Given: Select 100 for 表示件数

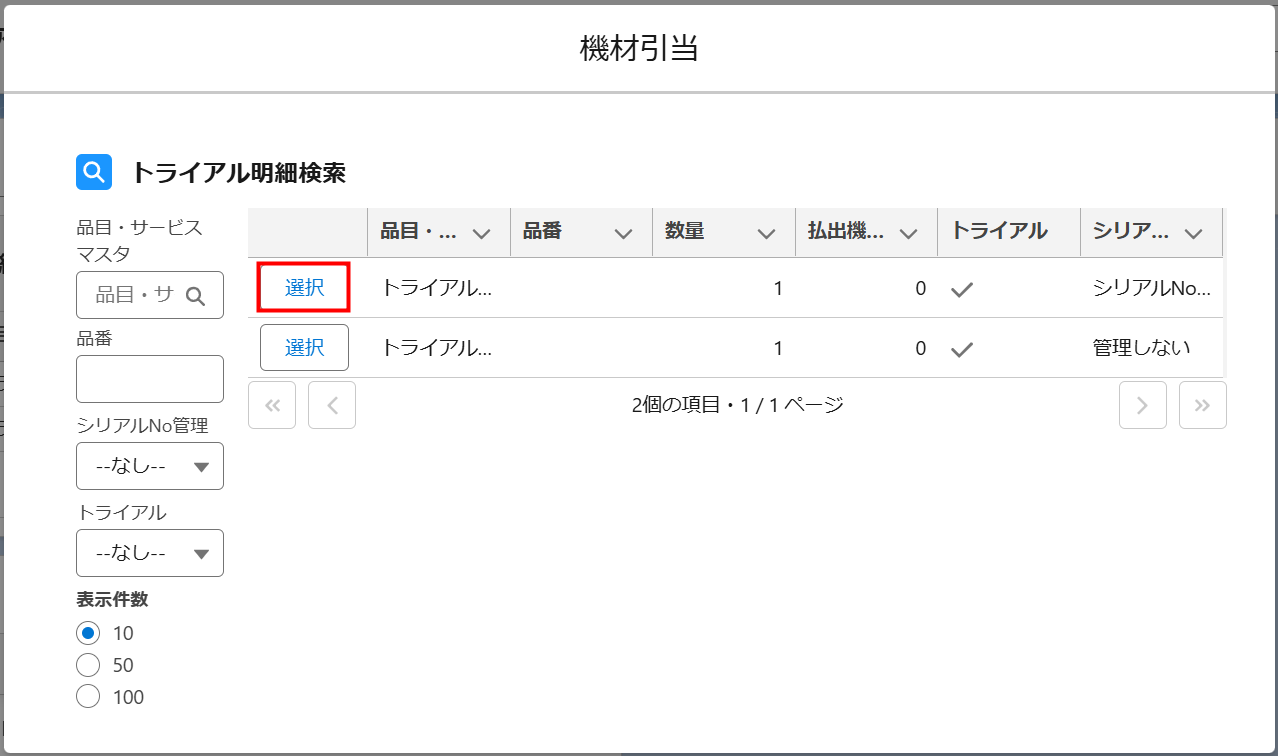Looking at the screenshot, I should [88, 697].
